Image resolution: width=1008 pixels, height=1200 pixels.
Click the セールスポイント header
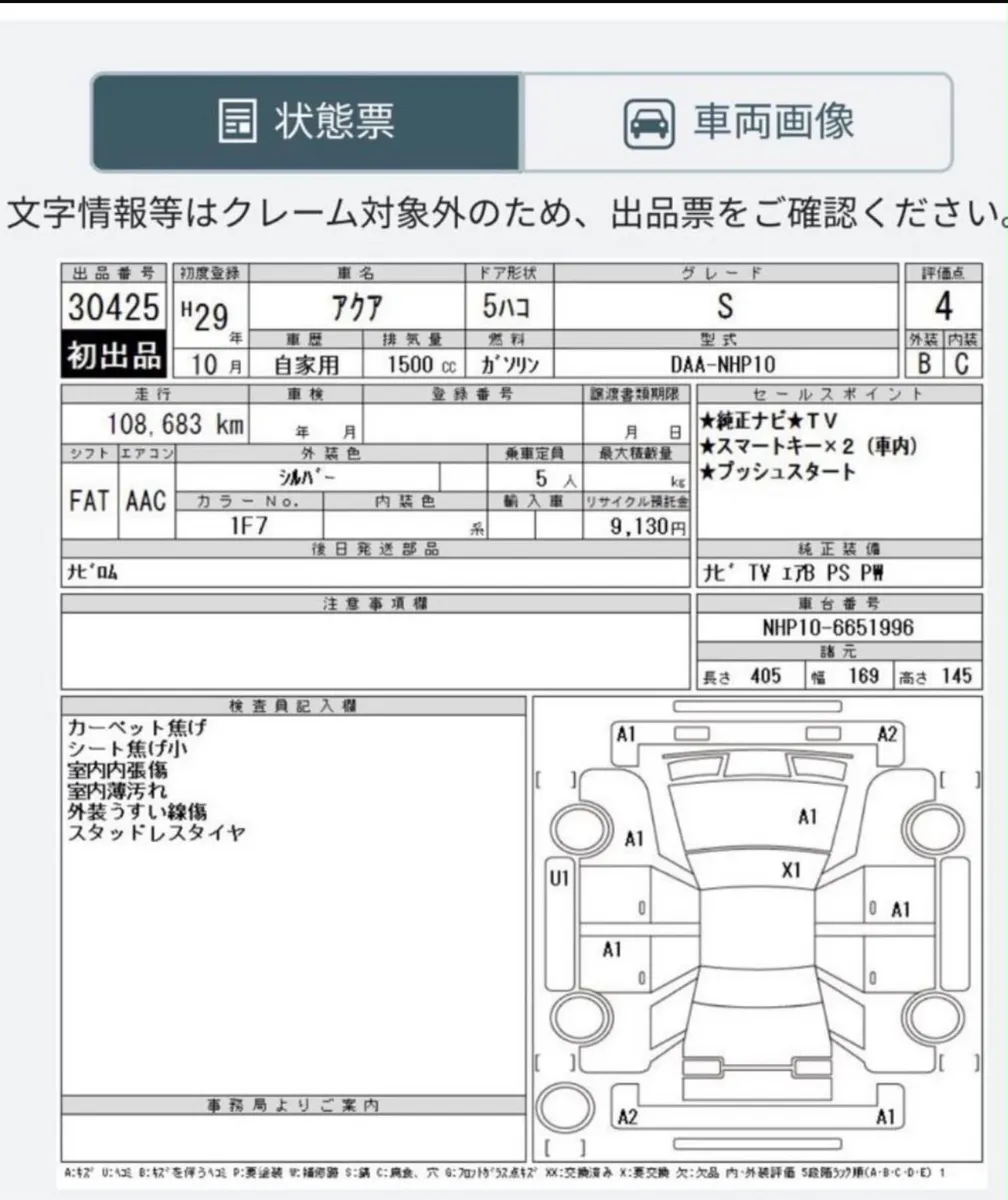click(x=839, y=394)
